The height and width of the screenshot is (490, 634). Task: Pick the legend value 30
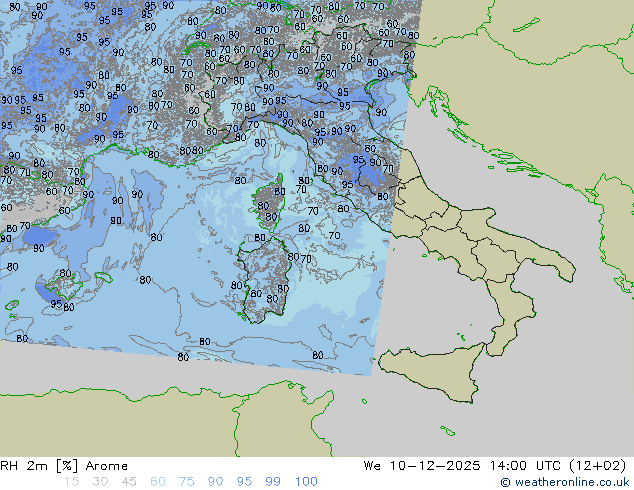[x=100, y=482]
